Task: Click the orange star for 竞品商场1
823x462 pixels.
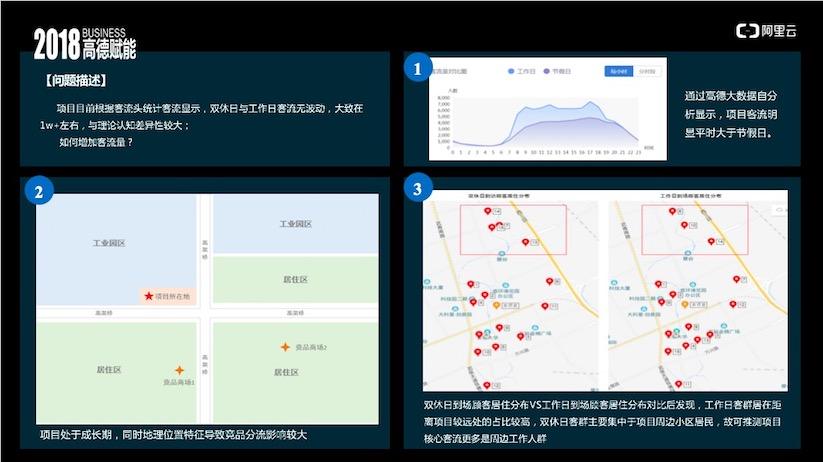Action: coord(180,370)
